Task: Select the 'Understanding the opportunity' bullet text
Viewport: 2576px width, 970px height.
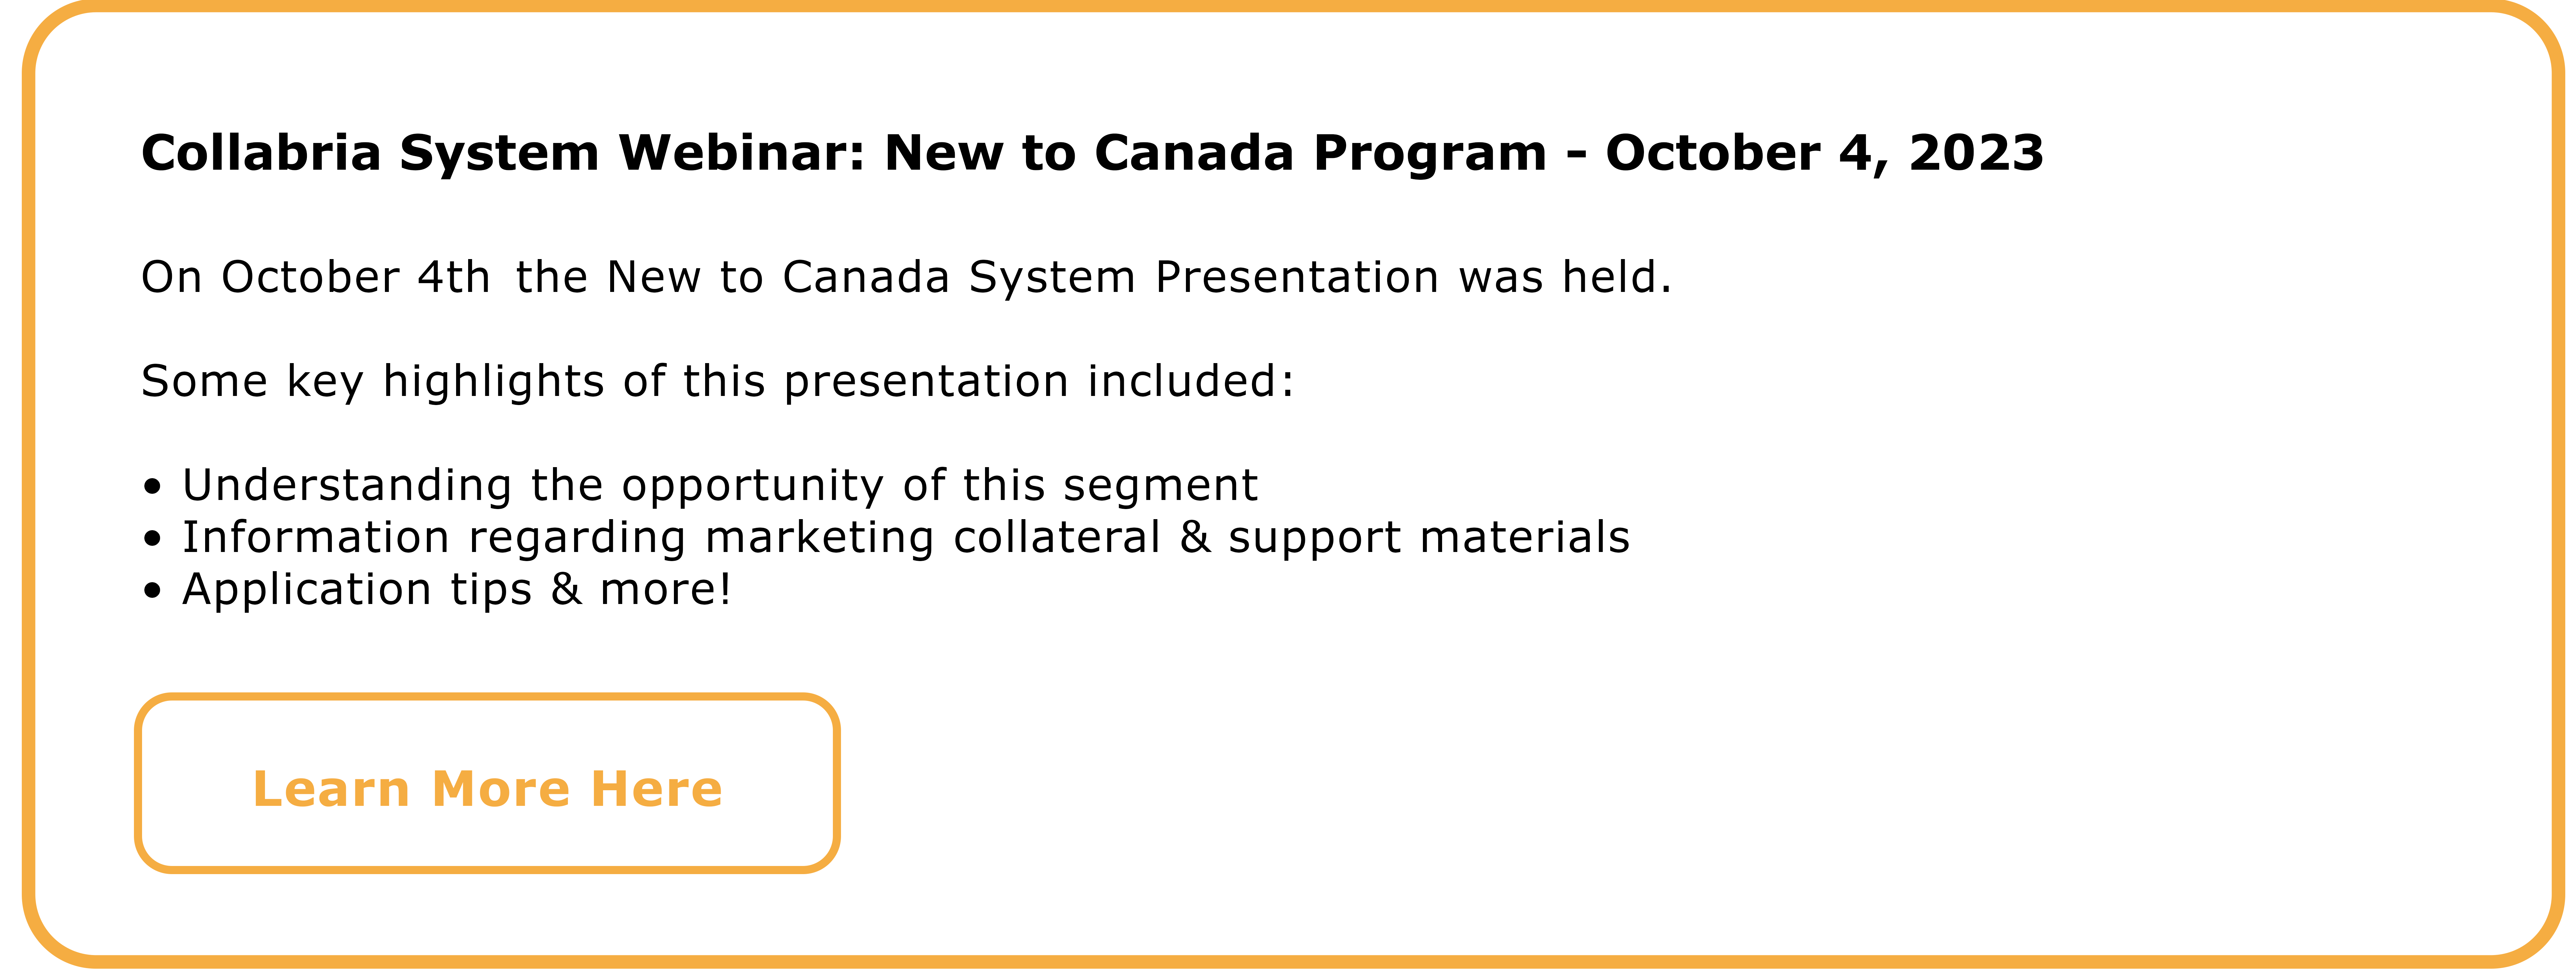Action: pos(719,486)
